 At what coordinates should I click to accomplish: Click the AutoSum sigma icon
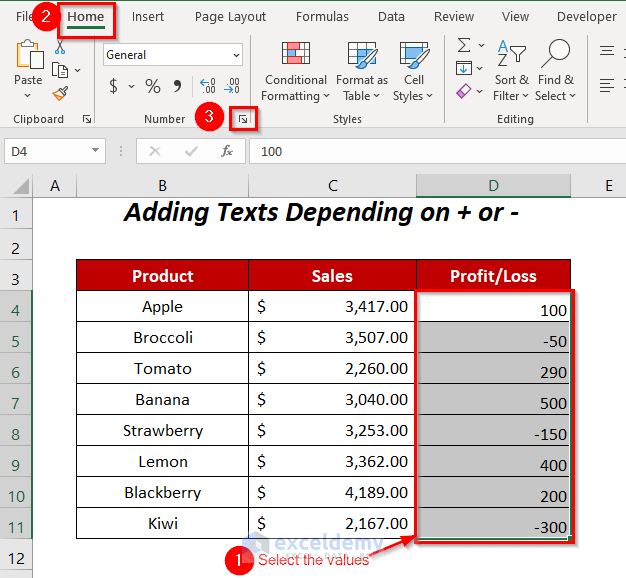tap(464, 46)
